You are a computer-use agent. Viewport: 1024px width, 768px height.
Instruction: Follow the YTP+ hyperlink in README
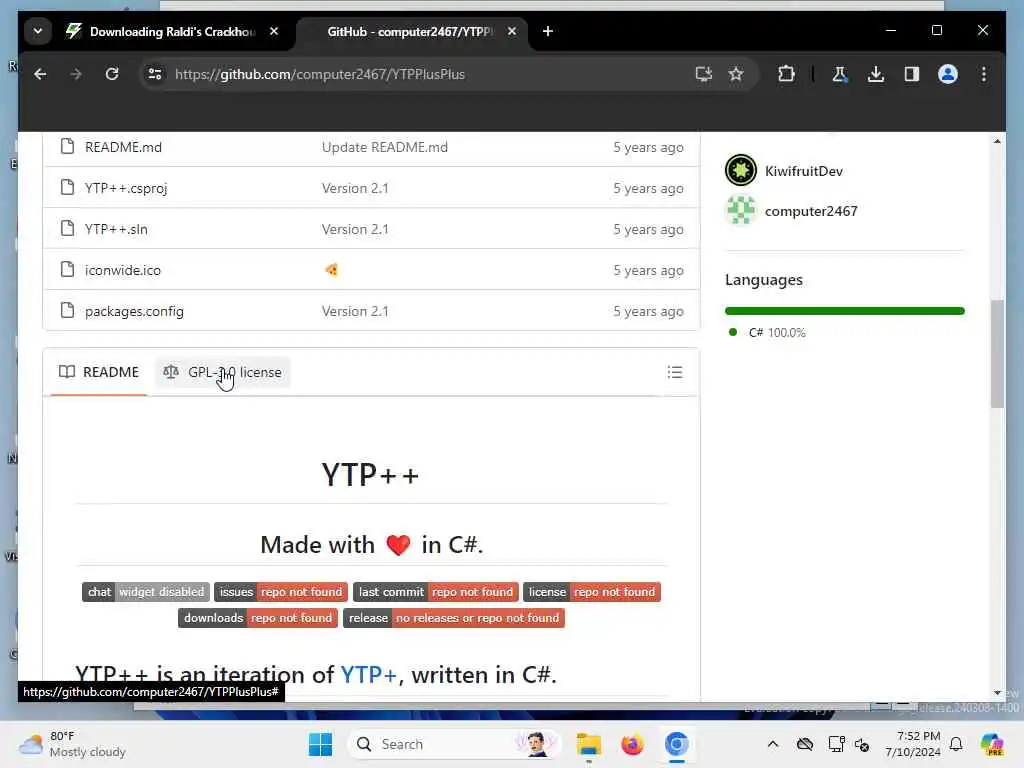tap(368, 675)
